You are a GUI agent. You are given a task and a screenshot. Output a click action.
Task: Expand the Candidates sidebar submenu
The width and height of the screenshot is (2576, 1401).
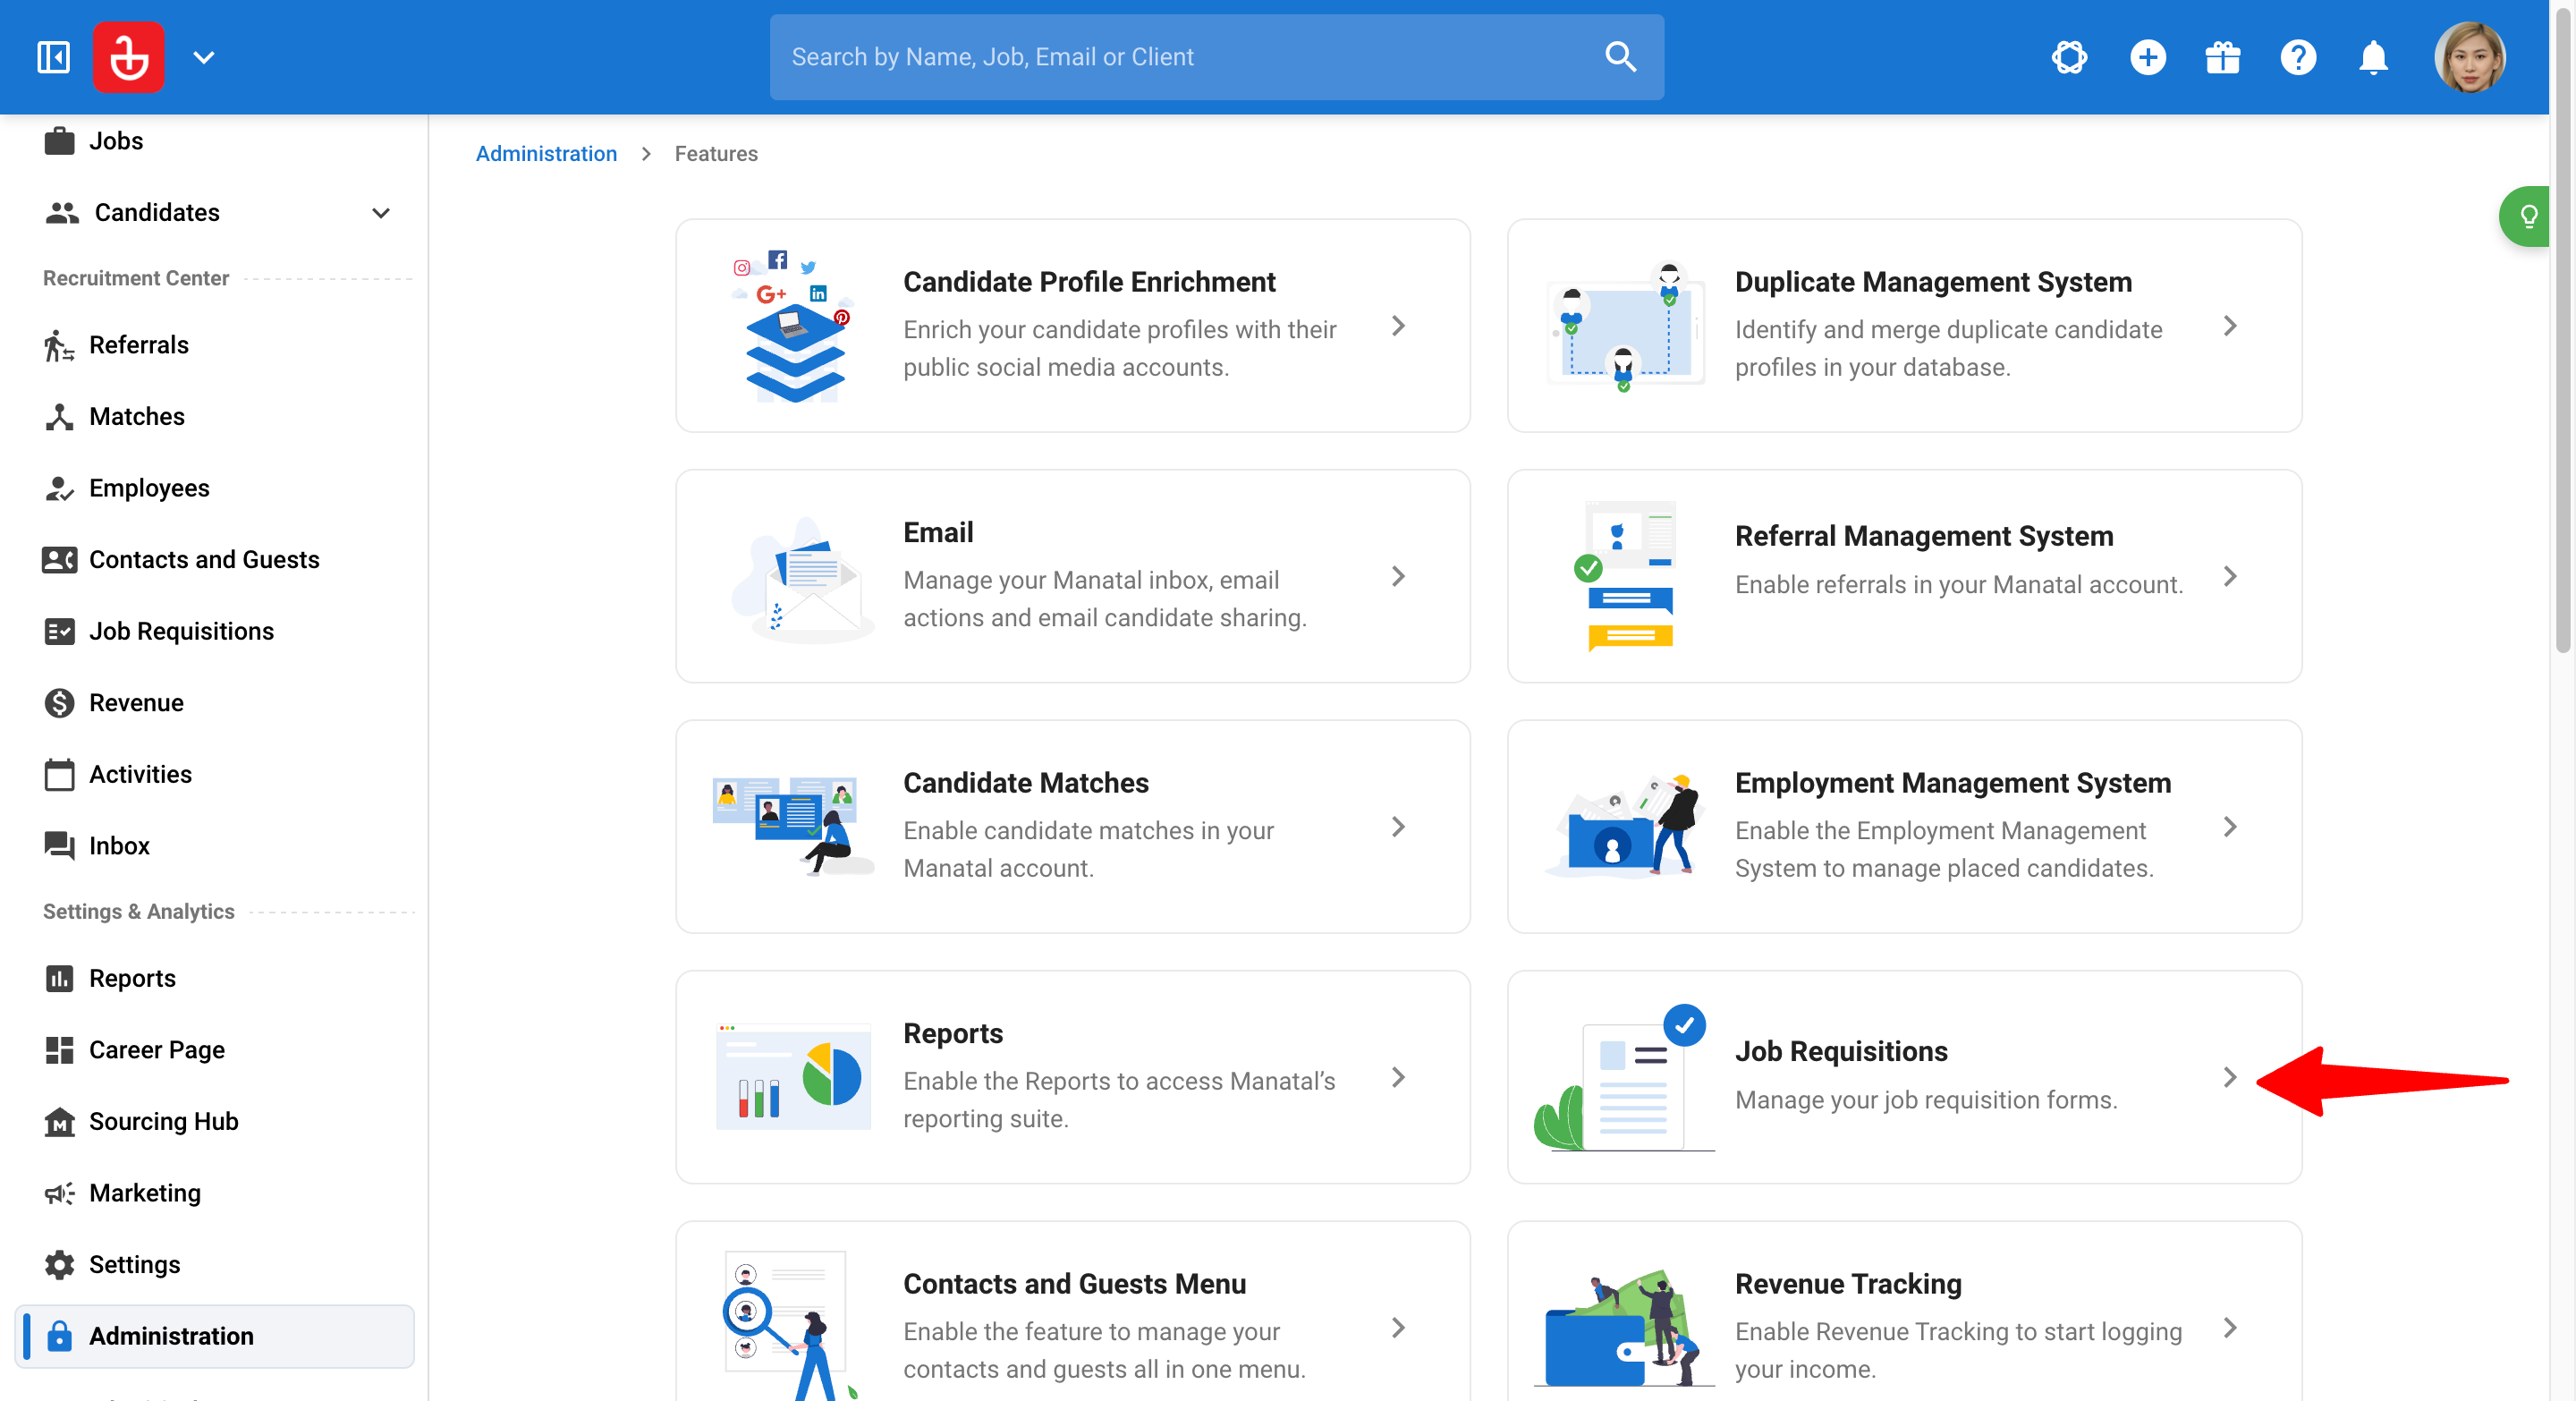coord(381,212)
